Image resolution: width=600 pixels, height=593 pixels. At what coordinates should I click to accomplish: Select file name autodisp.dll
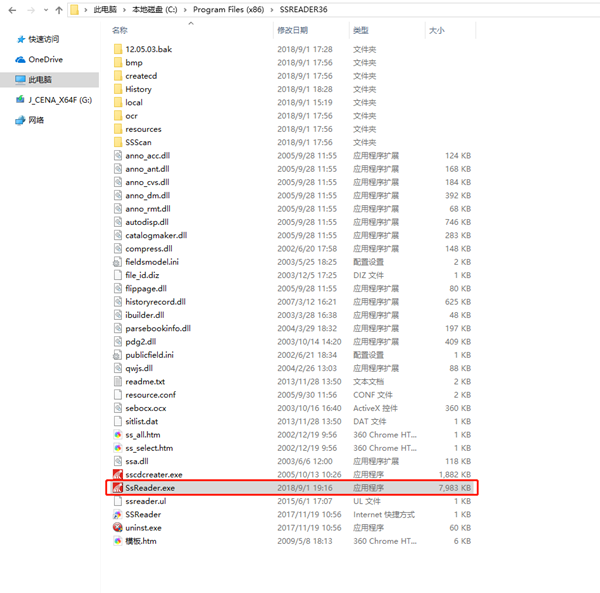tap(147, 222)
